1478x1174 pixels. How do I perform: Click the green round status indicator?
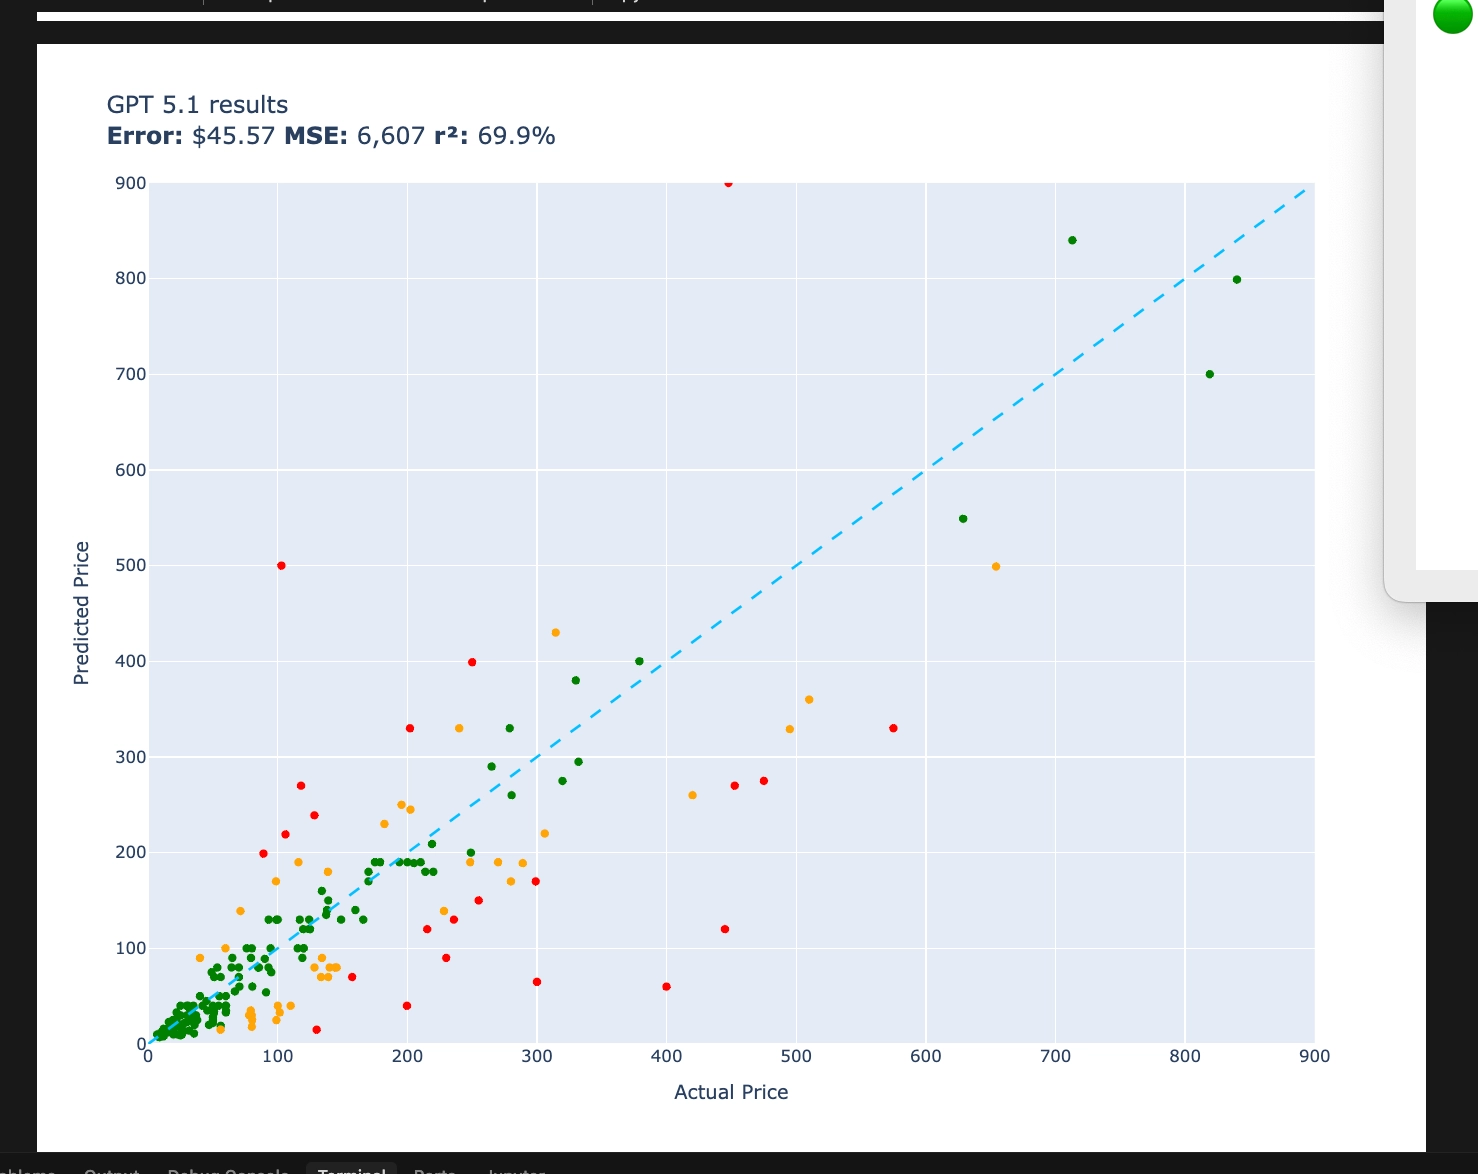[x=1452, y=13]
